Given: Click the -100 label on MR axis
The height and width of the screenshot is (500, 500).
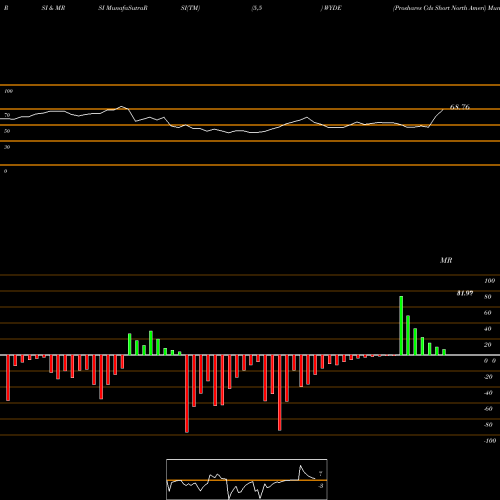Looking at the screenshot, I should coord(490,441).
